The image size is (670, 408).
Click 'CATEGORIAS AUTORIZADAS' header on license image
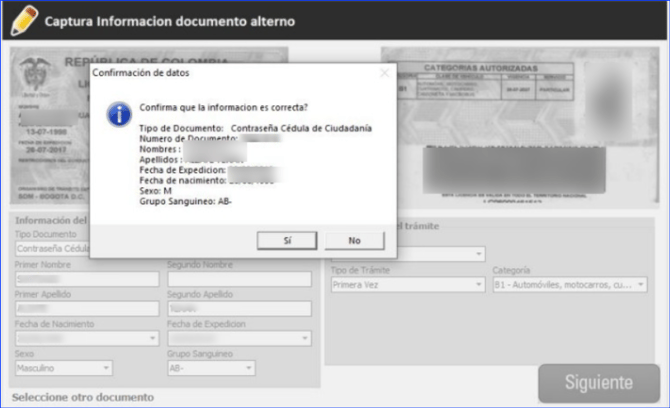(x=481, y=68)
